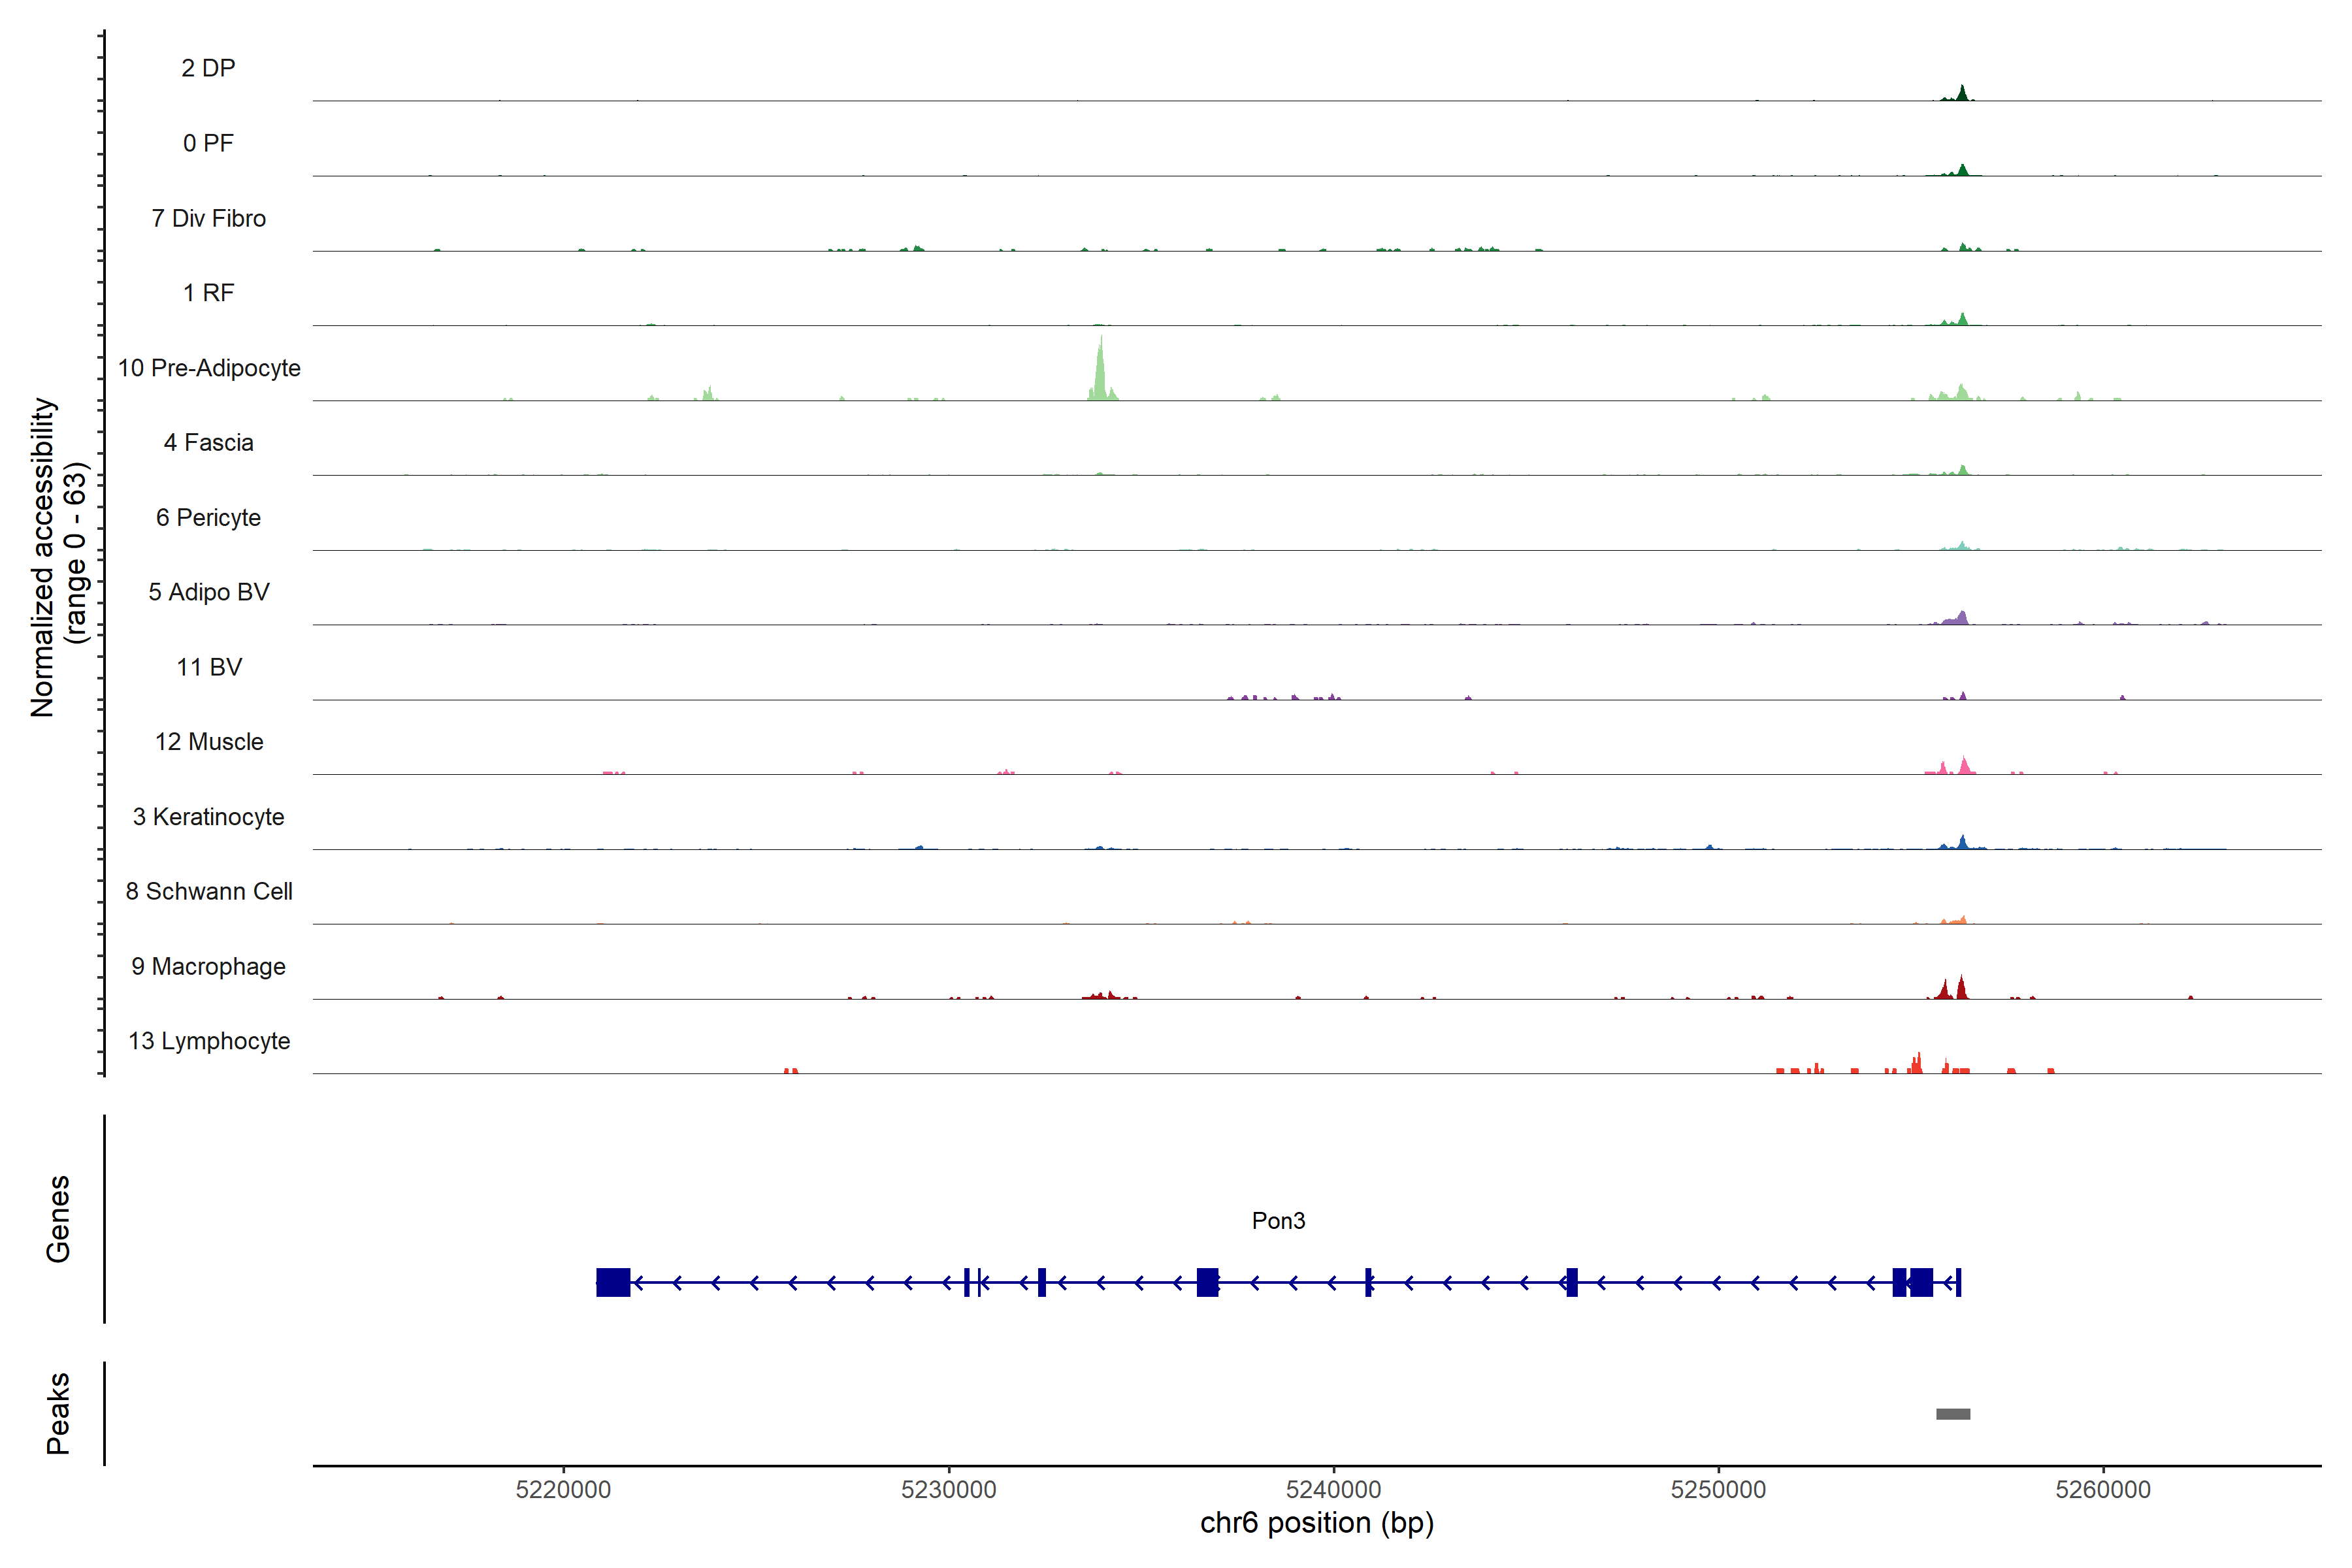Click the 5260000 x-axis tick label
This screenshot has width=2352, height=1568.
tap(2103, 1489)
